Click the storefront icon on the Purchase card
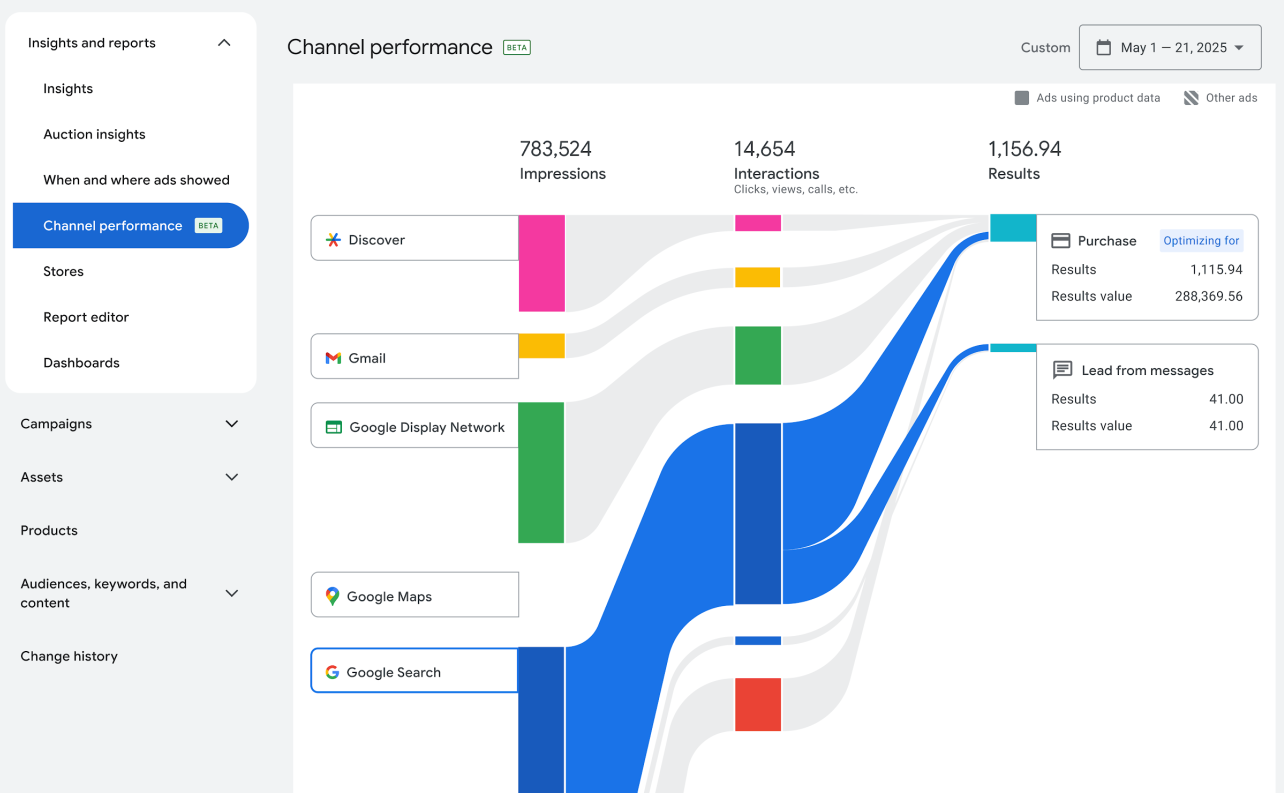This screenshot has width=1284, height=793. [1060, 240]
